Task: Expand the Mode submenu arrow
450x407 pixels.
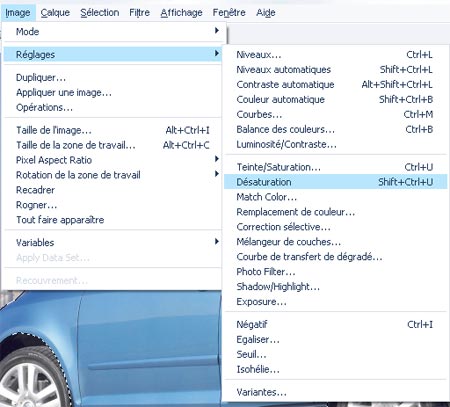Action: (217, 31)
